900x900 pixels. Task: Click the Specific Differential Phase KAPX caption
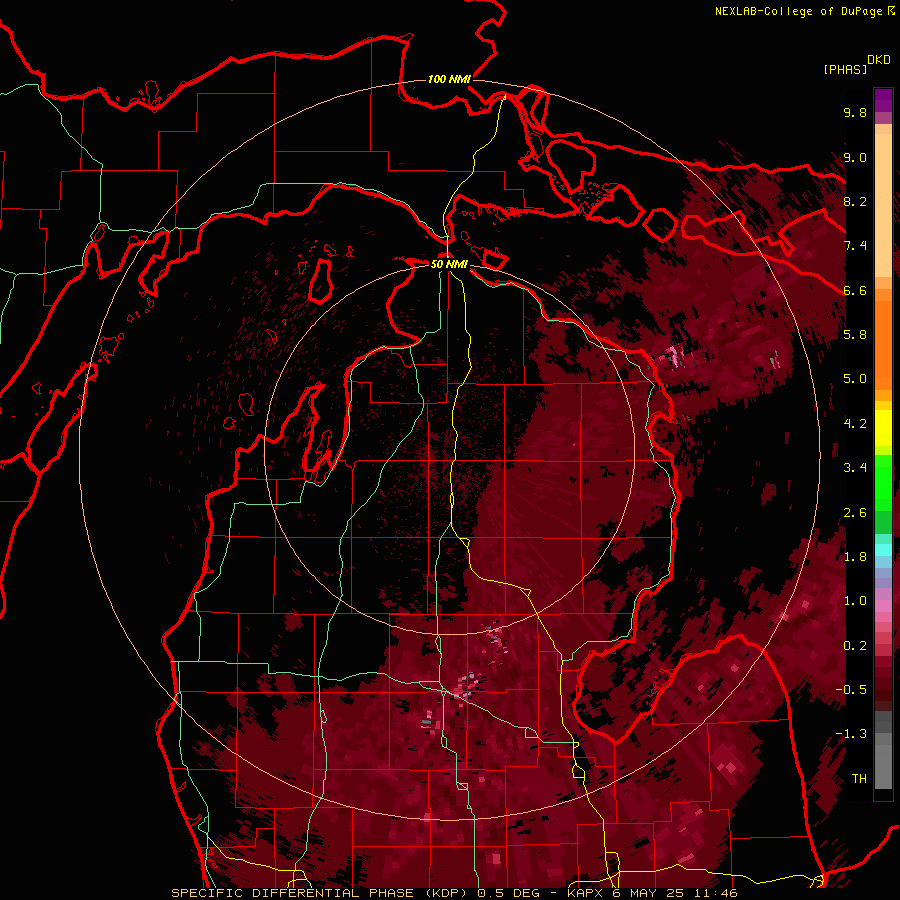454,893
